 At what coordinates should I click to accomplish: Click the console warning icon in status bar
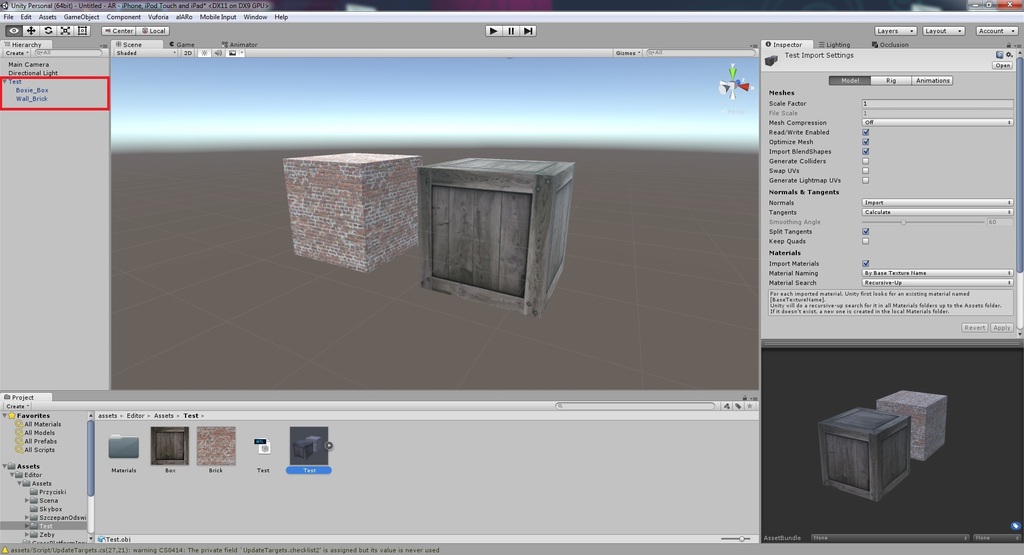[x=5, y=550]
